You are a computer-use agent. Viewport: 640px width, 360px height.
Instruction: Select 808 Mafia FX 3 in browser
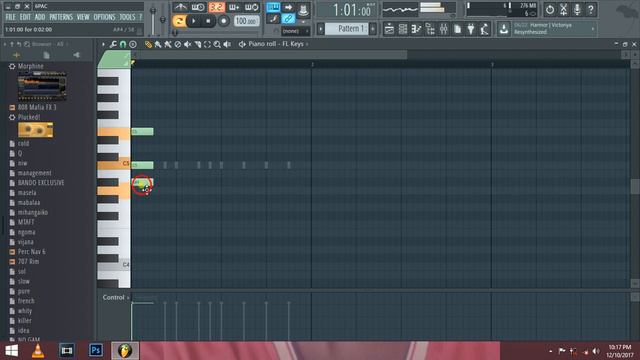point(37,107)
